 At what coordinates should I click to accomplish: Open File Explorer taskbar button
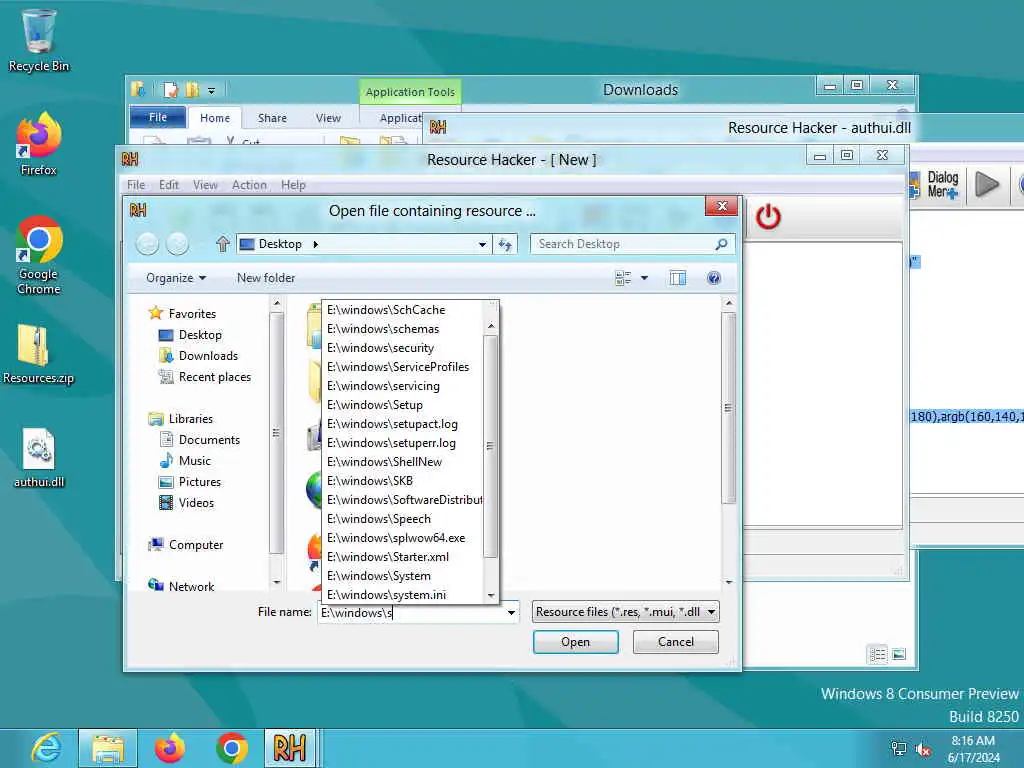pos(108,748)
